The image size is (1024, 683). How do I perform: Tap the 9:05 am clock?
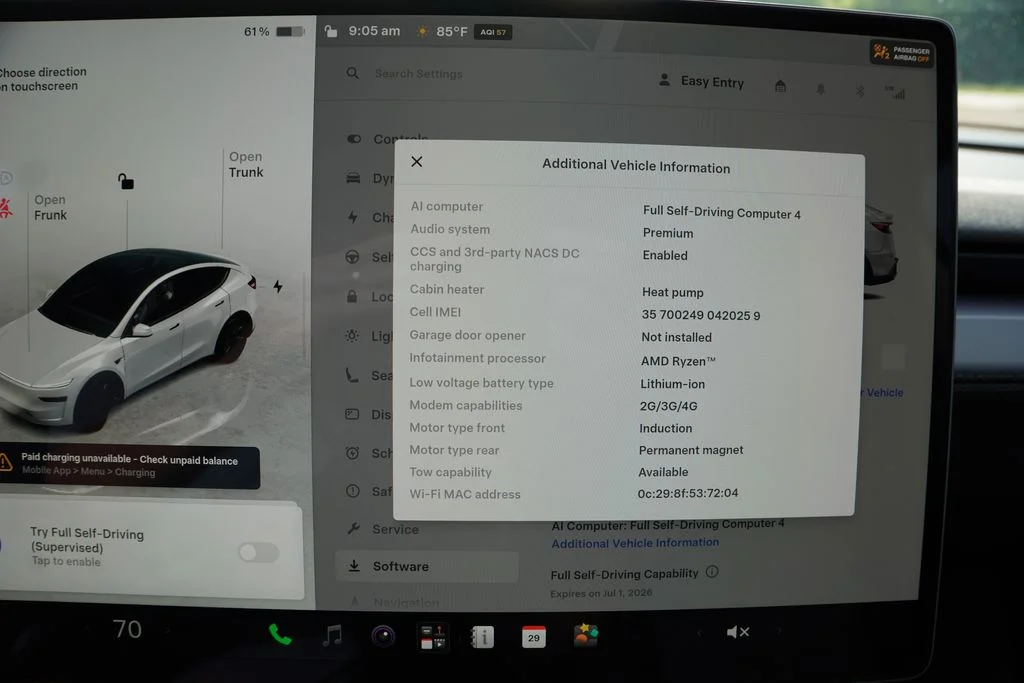click(374, 31)
